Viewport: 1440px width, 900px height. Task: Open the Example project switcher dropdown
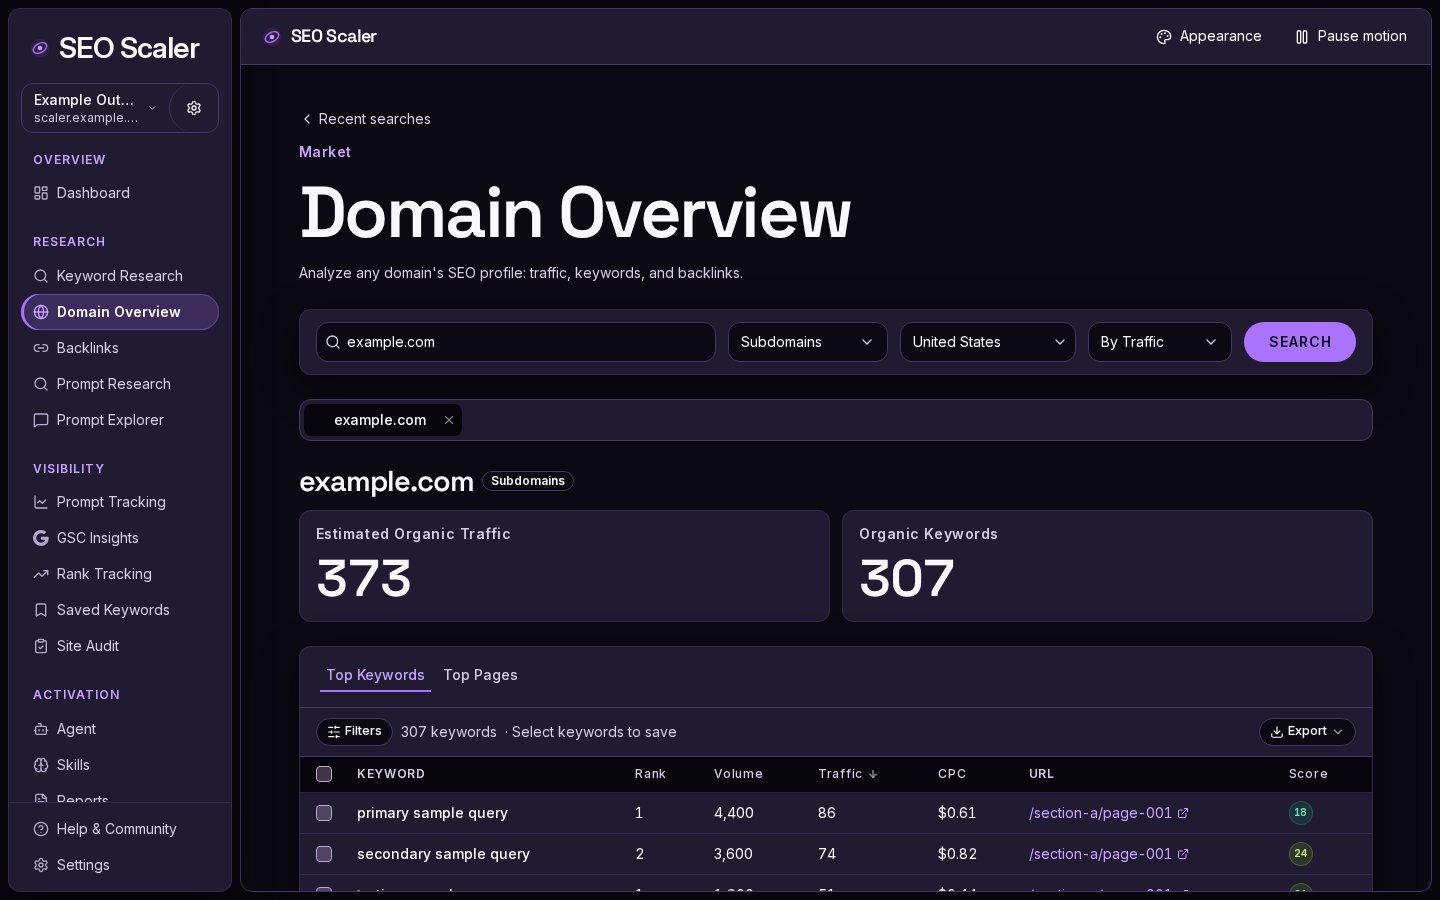pyautogui.click(x=96, y=108)
